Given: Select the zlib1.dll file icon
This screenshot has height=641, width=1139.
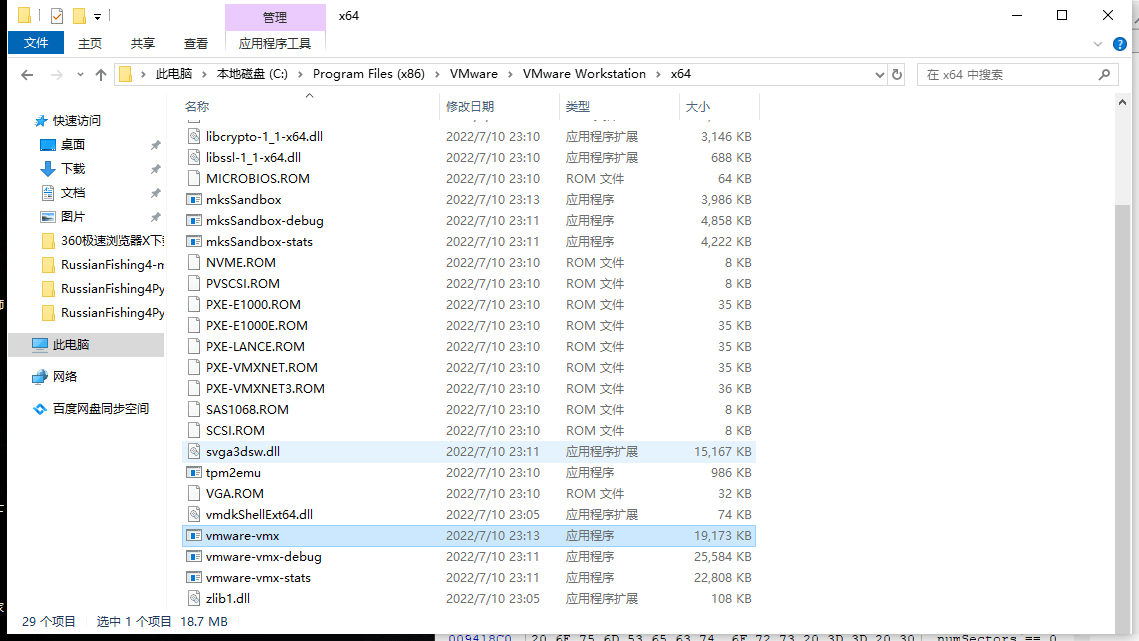Looking at the screenshot, I should coord(194,599).
